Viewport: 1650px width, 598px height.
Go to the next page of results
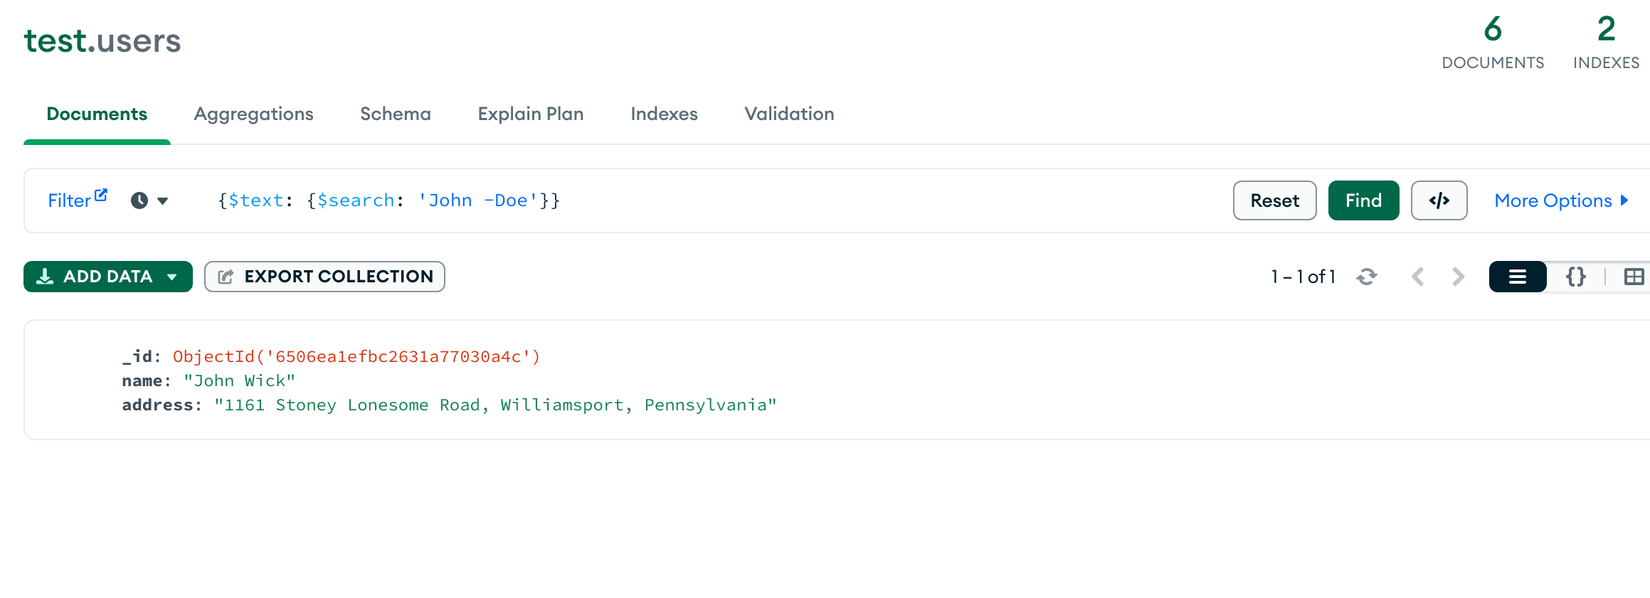1458,277
